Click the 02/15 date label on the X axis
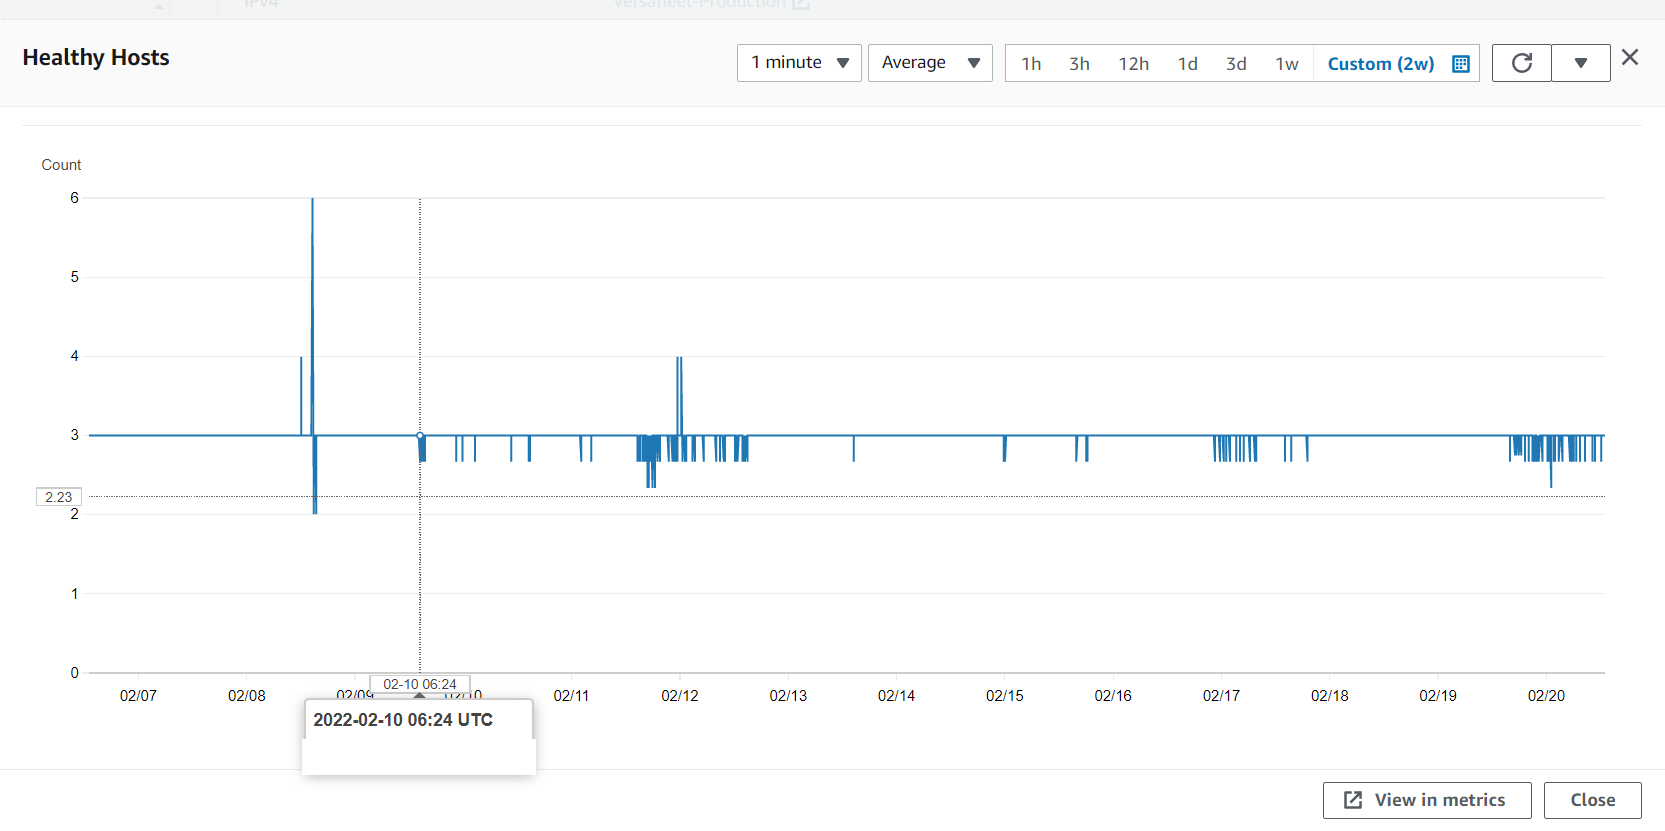This screenshot has height=831, width=1665. pos(1005,696)
